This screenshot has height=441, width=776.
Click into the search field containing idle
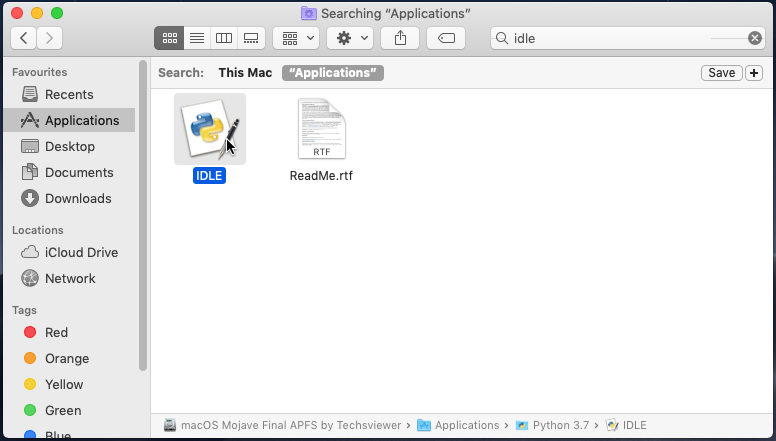click(627, 38)
